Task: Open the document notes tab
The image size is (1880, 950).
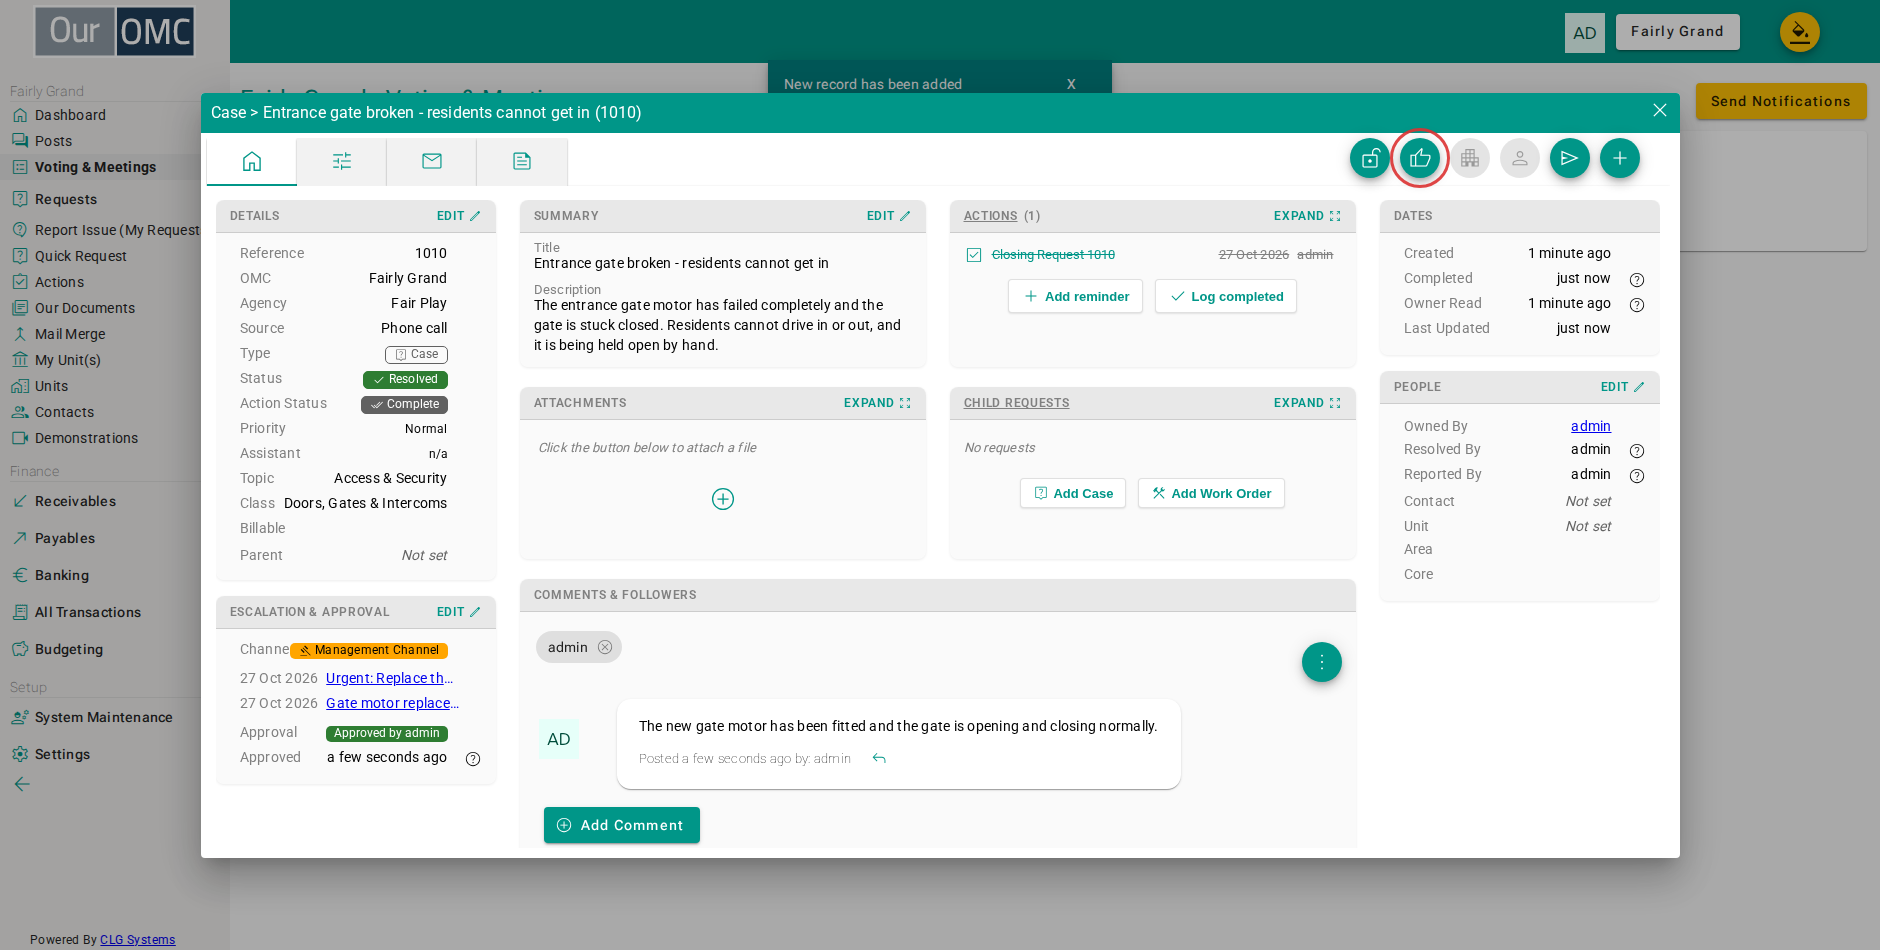Action: [522, 161]
